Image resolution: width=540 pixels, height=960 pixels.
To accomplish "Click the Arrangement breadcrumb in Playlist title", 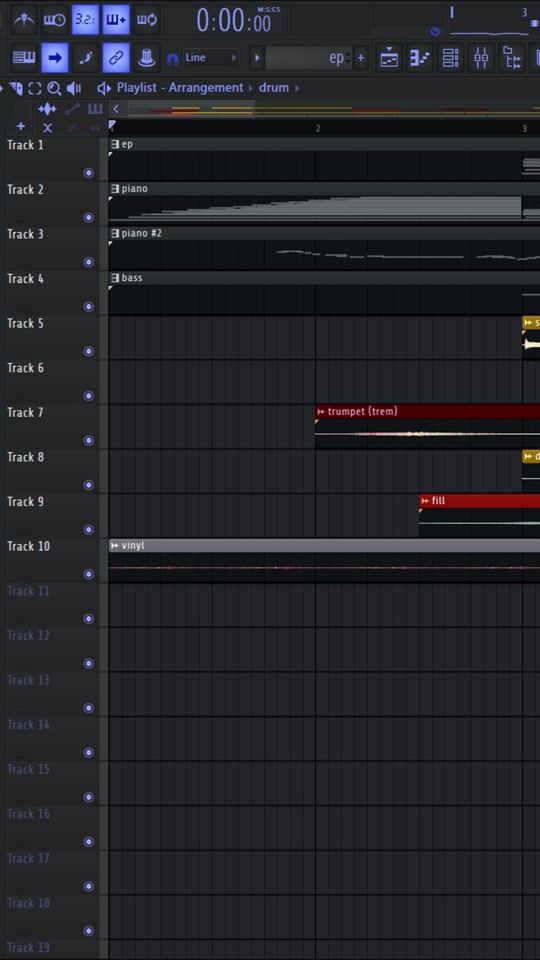I will (x=206, y=88).
